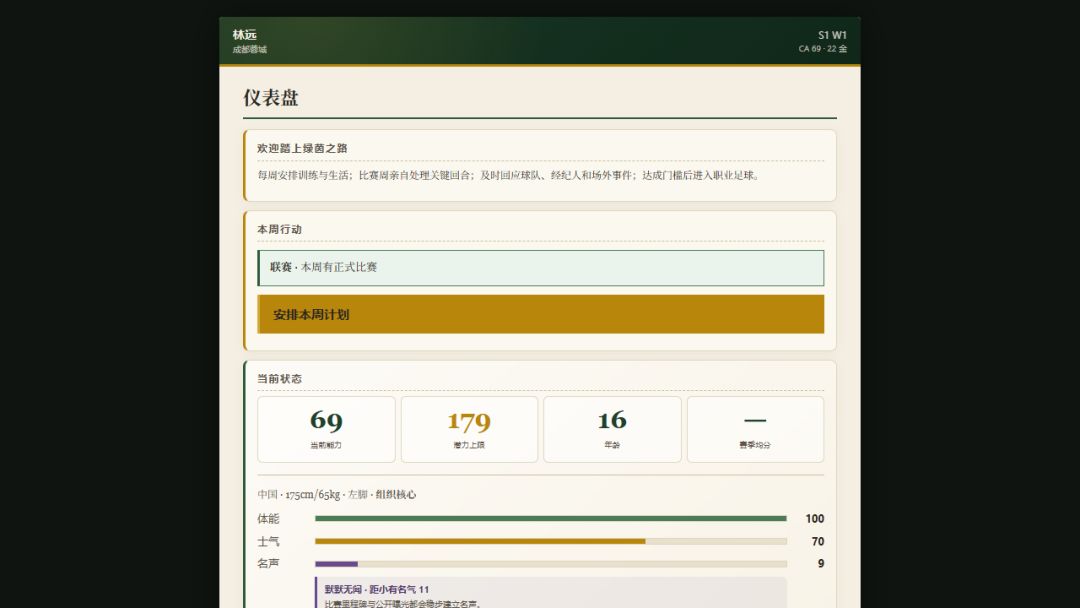Click the 体能 progress bar
The width and height of the screenshot is (1080, 608).
point(550,518)
